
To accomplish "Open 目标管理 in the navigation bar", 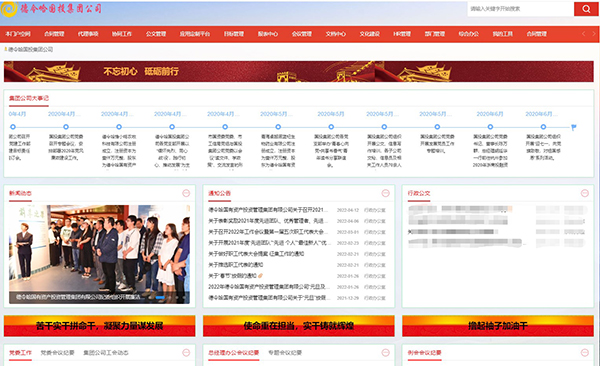I will click(x=234, y=34).
